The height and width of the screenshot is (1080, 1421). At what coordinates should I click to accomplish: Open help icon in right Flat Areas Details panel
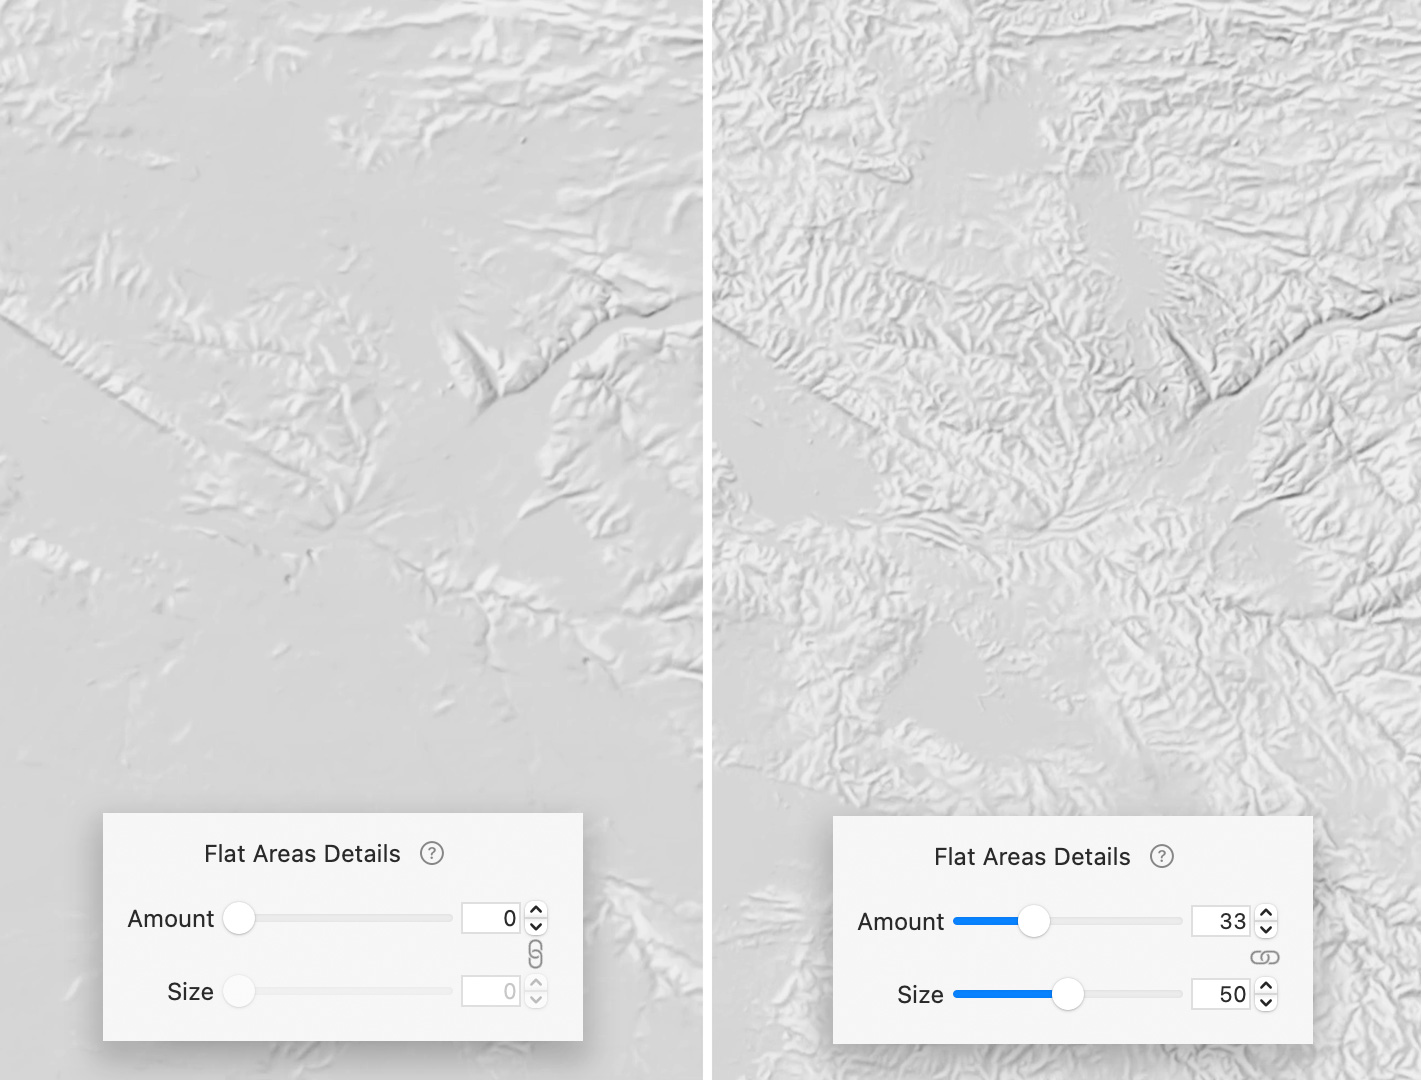click(x=1161, y=856)
